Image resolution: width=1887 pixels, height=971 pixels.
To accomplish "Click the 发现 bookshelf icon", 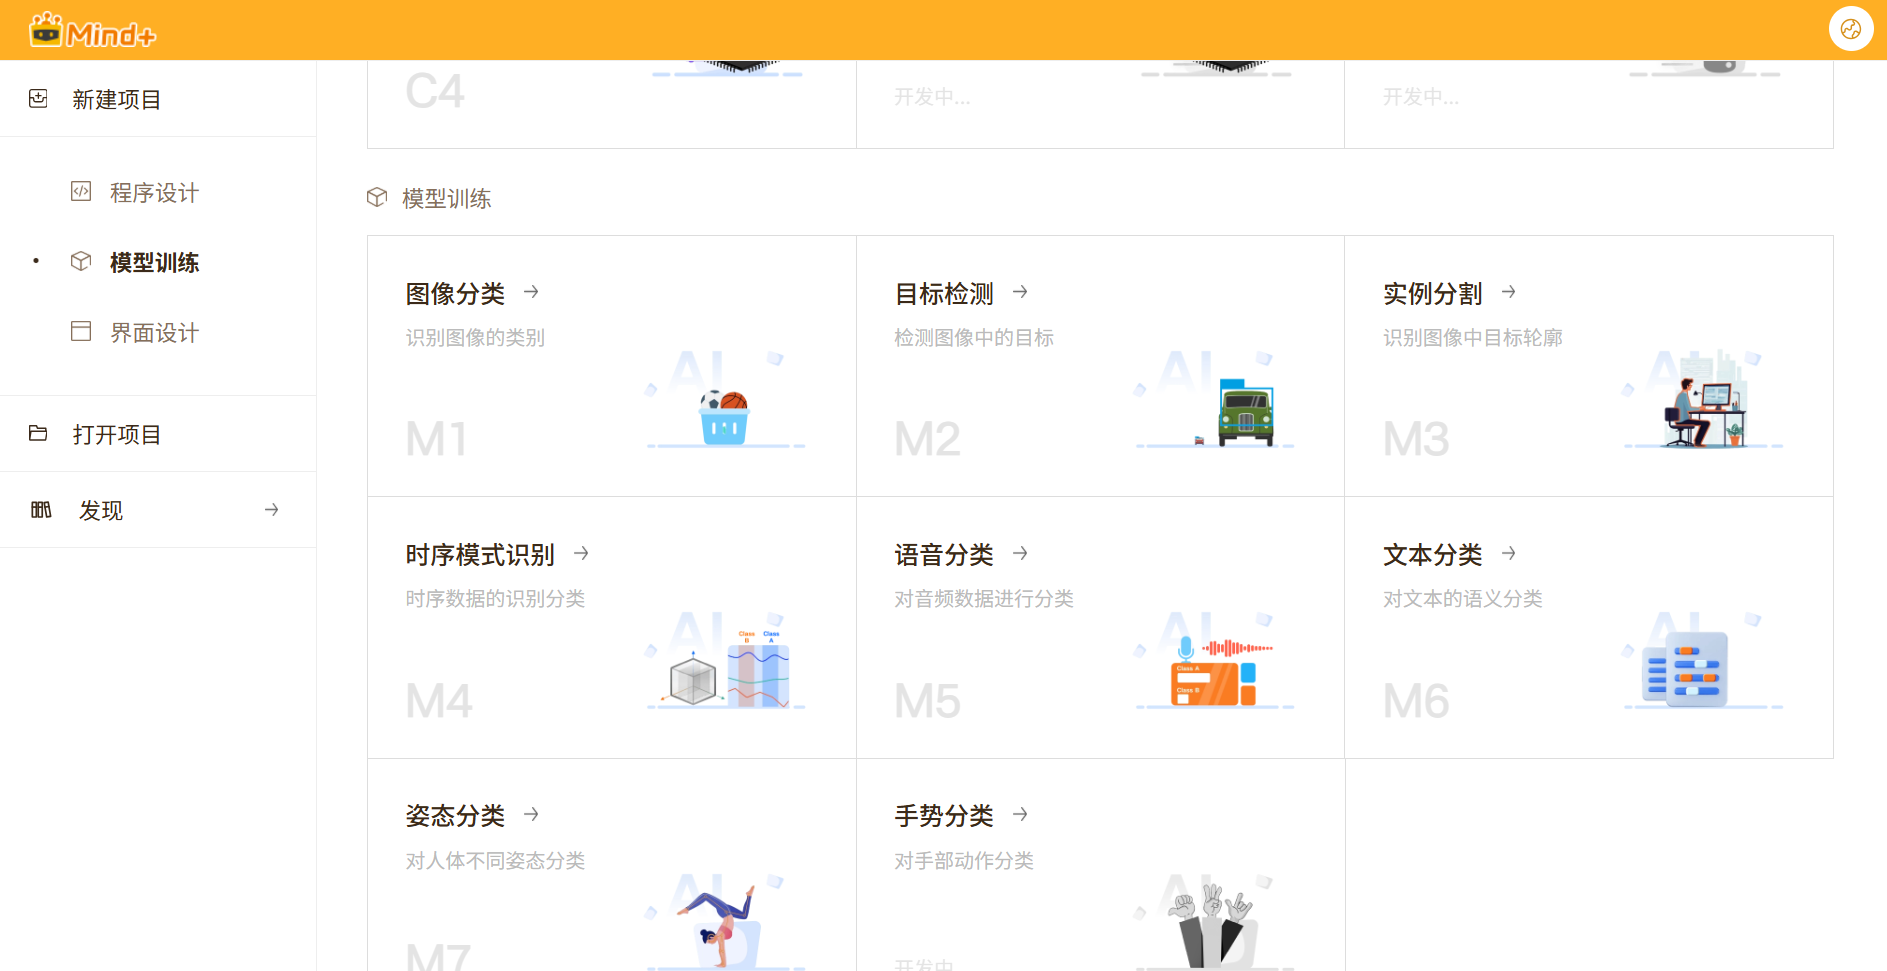I will [x=41, y=510].
